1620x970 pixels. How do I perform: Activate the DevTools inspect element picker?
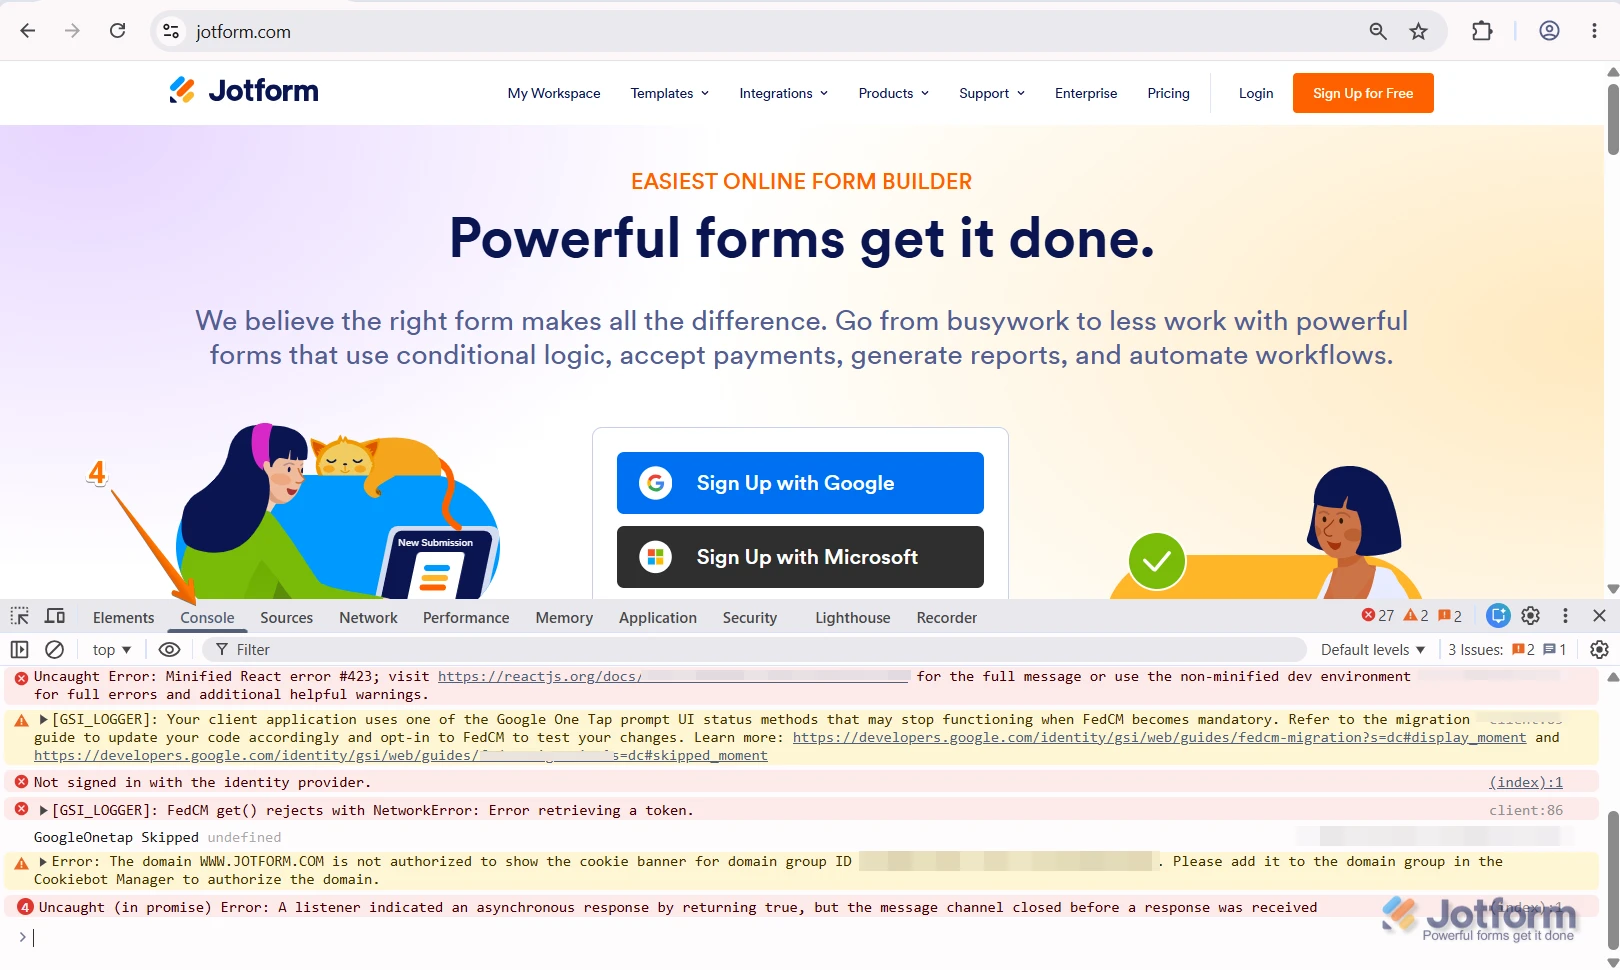click(x=20, y=616)
